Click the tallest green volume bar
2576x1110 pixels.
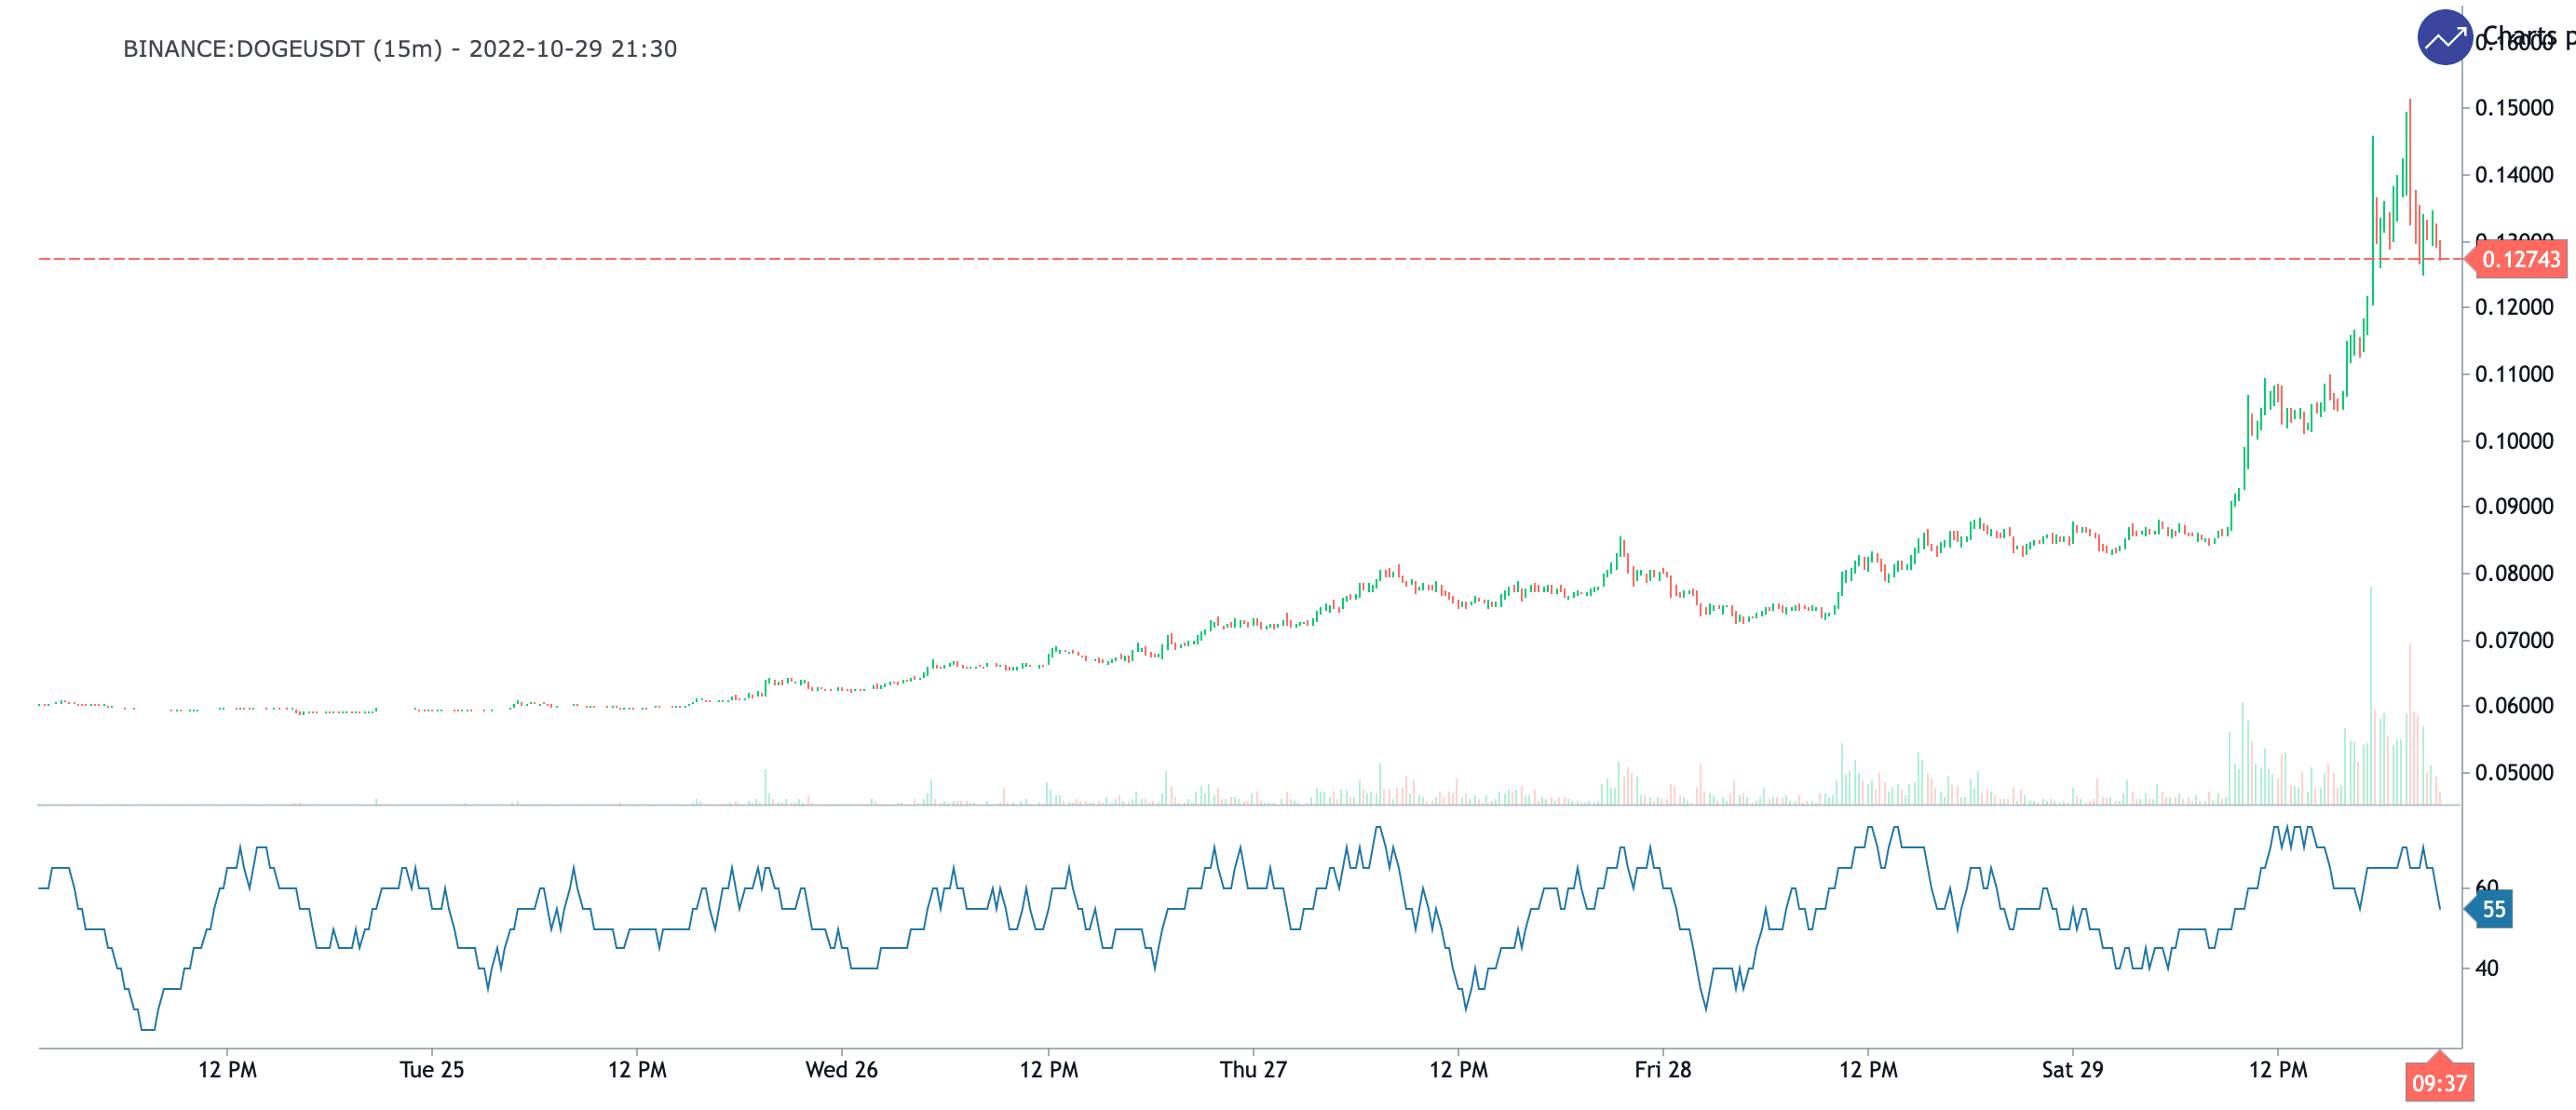point(2370,700)
